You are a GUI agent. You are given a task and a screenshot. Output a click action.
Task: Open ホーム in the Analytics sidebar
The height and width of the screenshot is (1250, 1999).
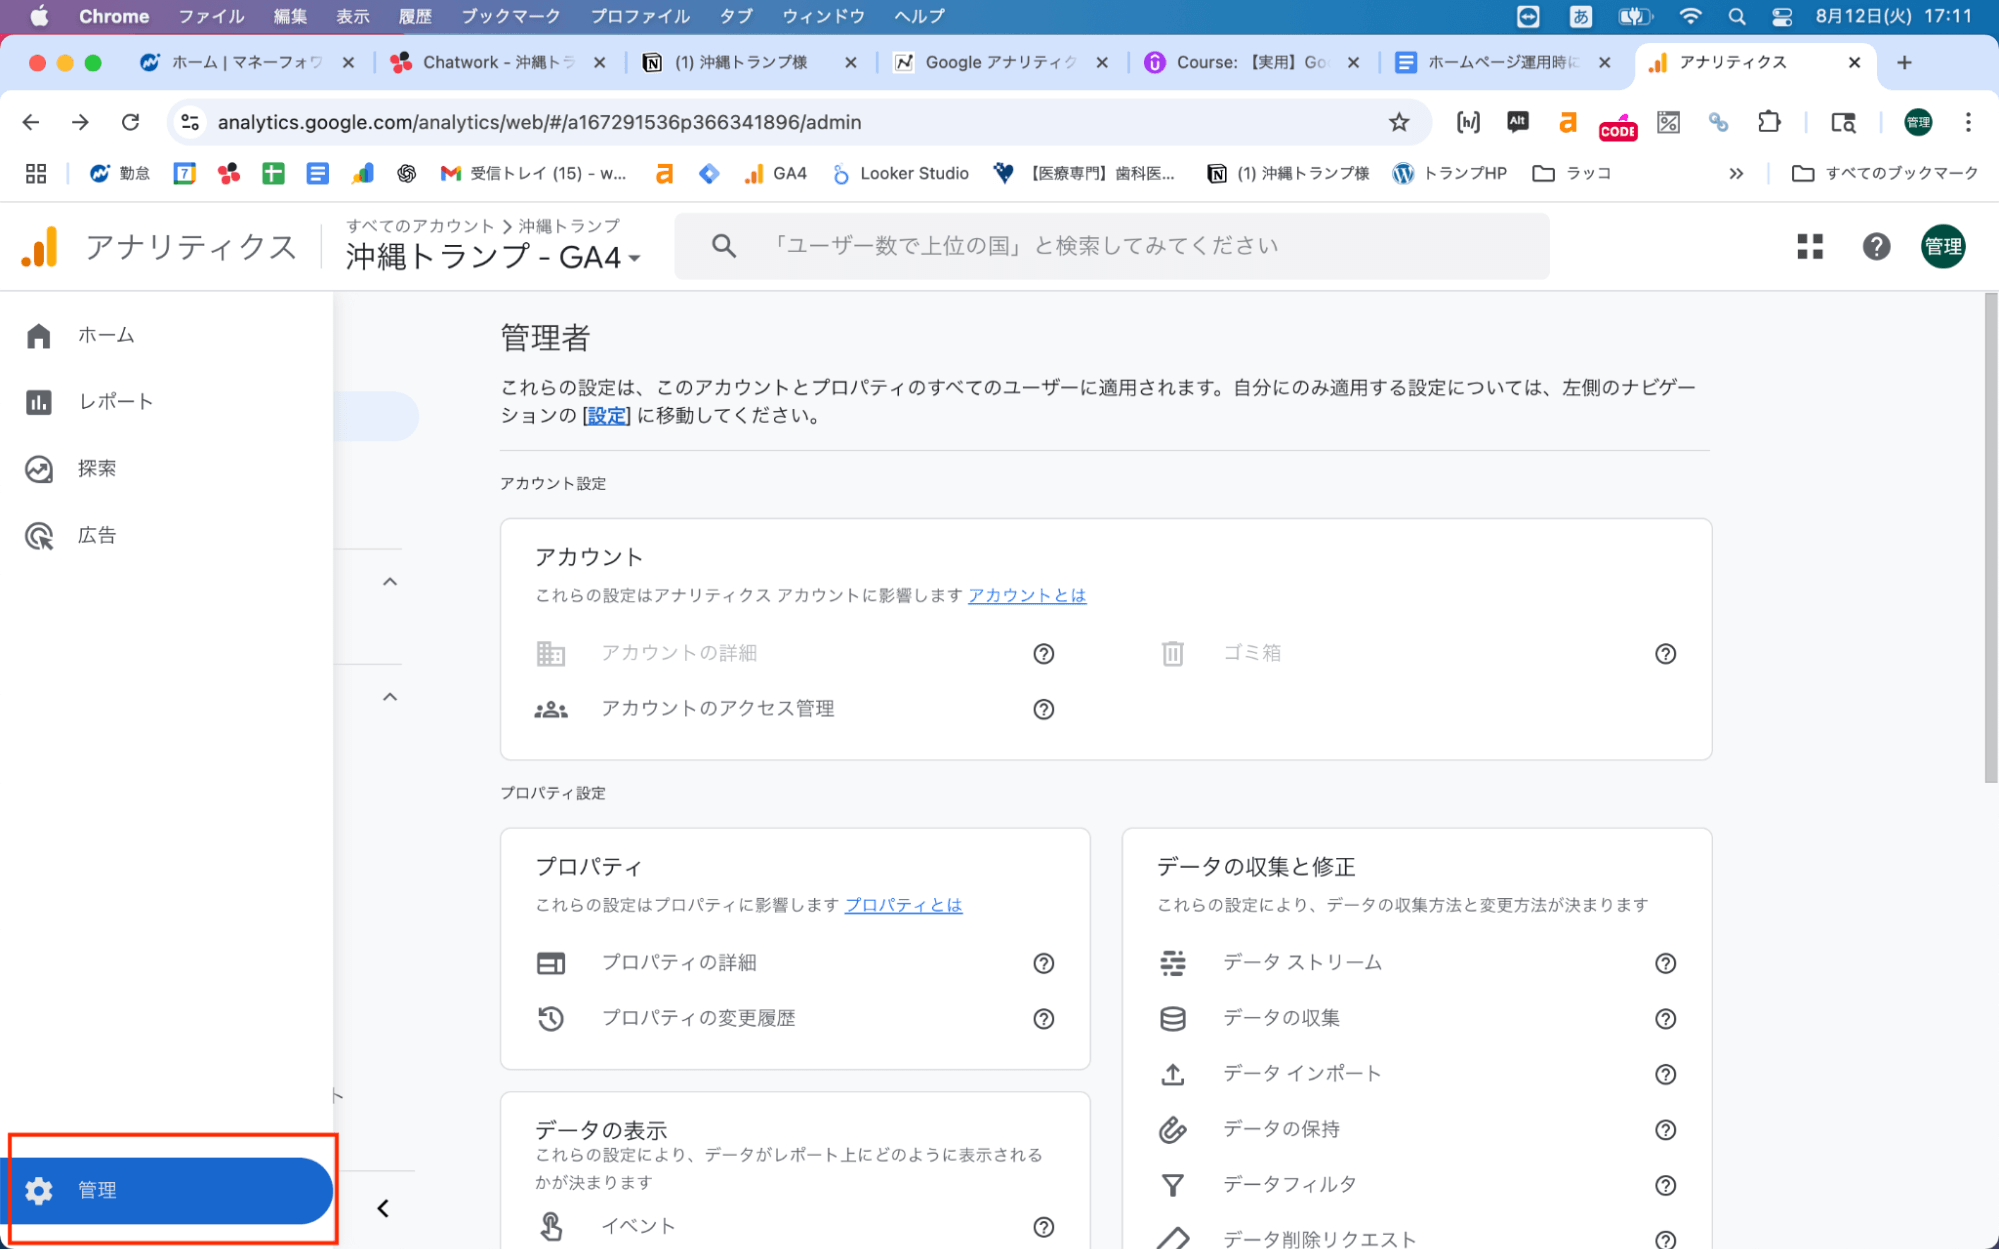click(x=103, y=334)
